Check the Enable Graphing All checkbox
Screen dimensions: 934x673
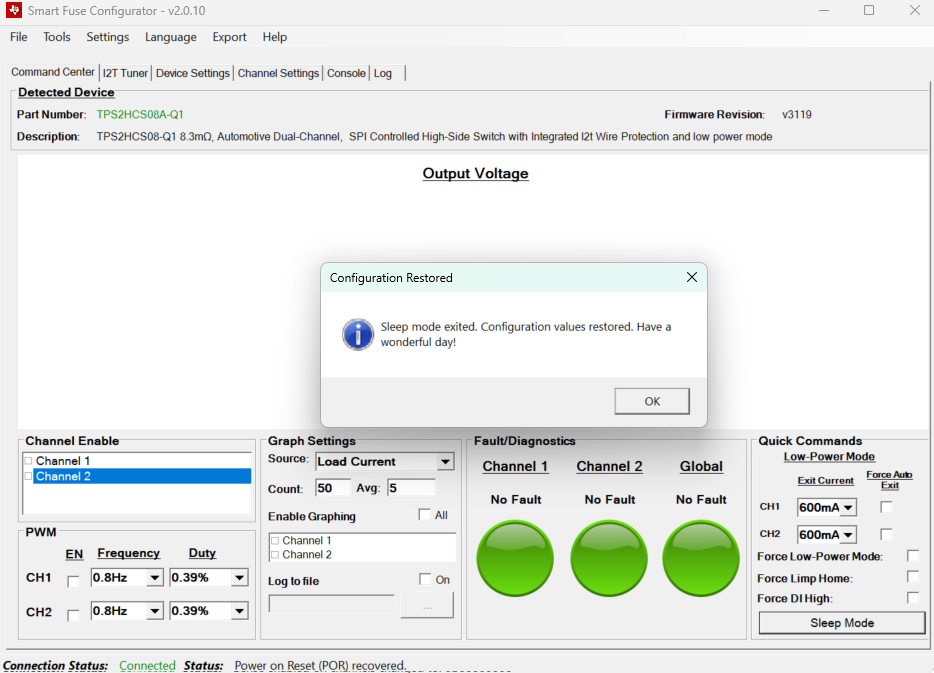(x=424, y=515)
